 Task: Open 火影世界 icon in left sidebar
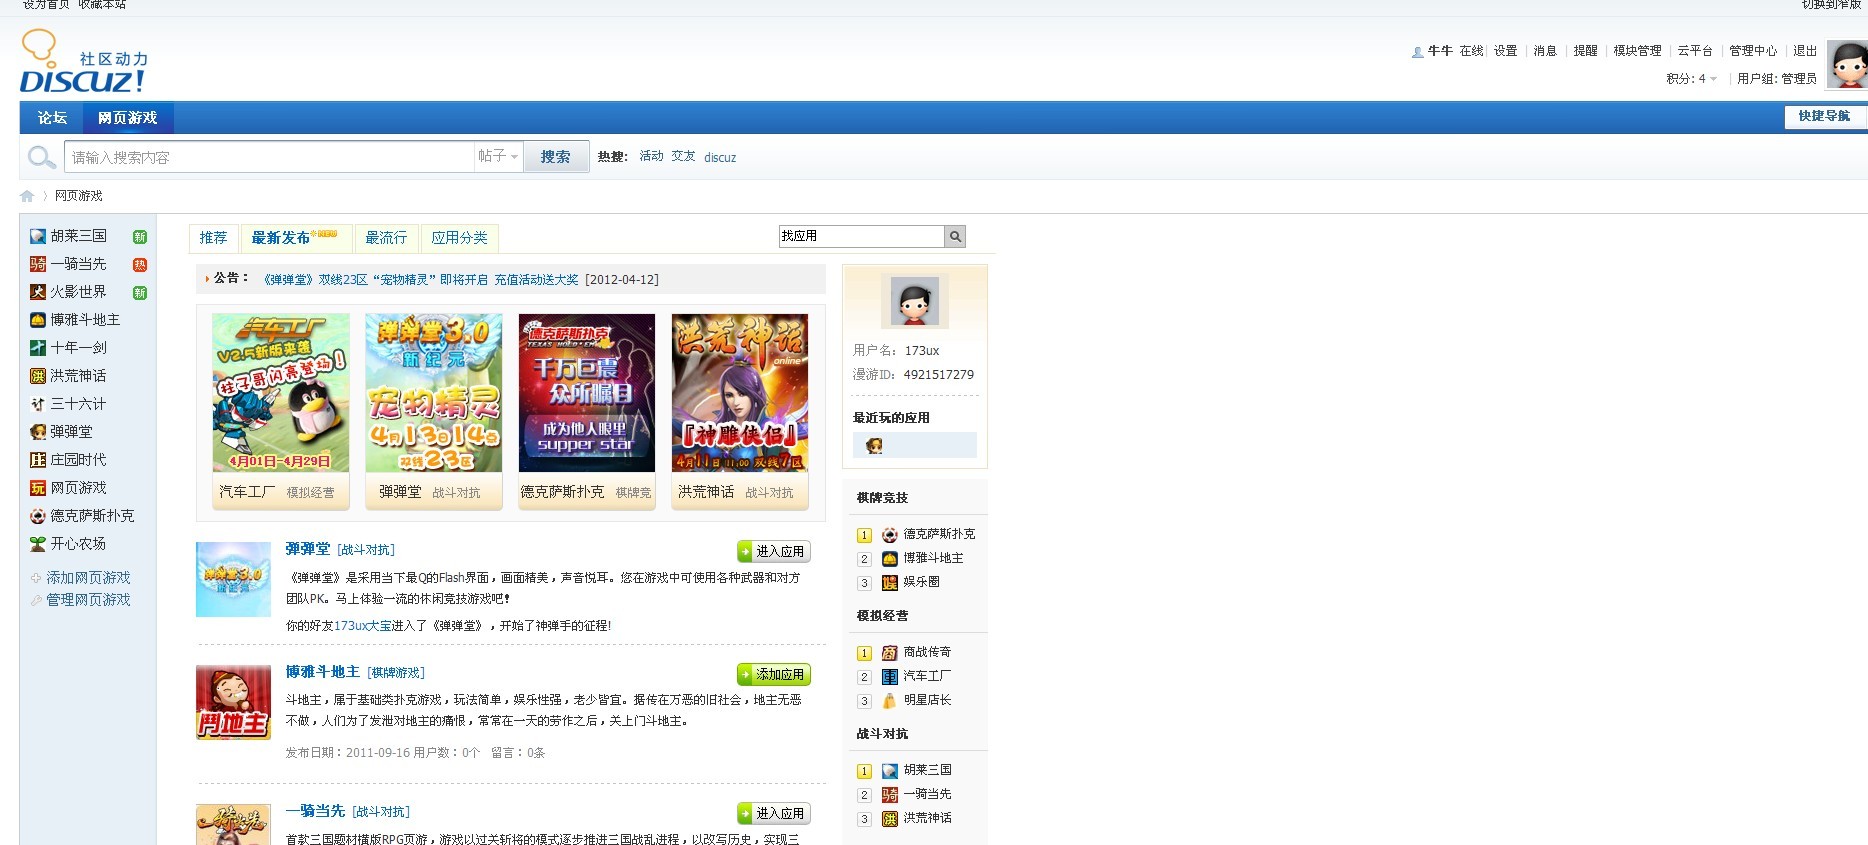point(38,292)
